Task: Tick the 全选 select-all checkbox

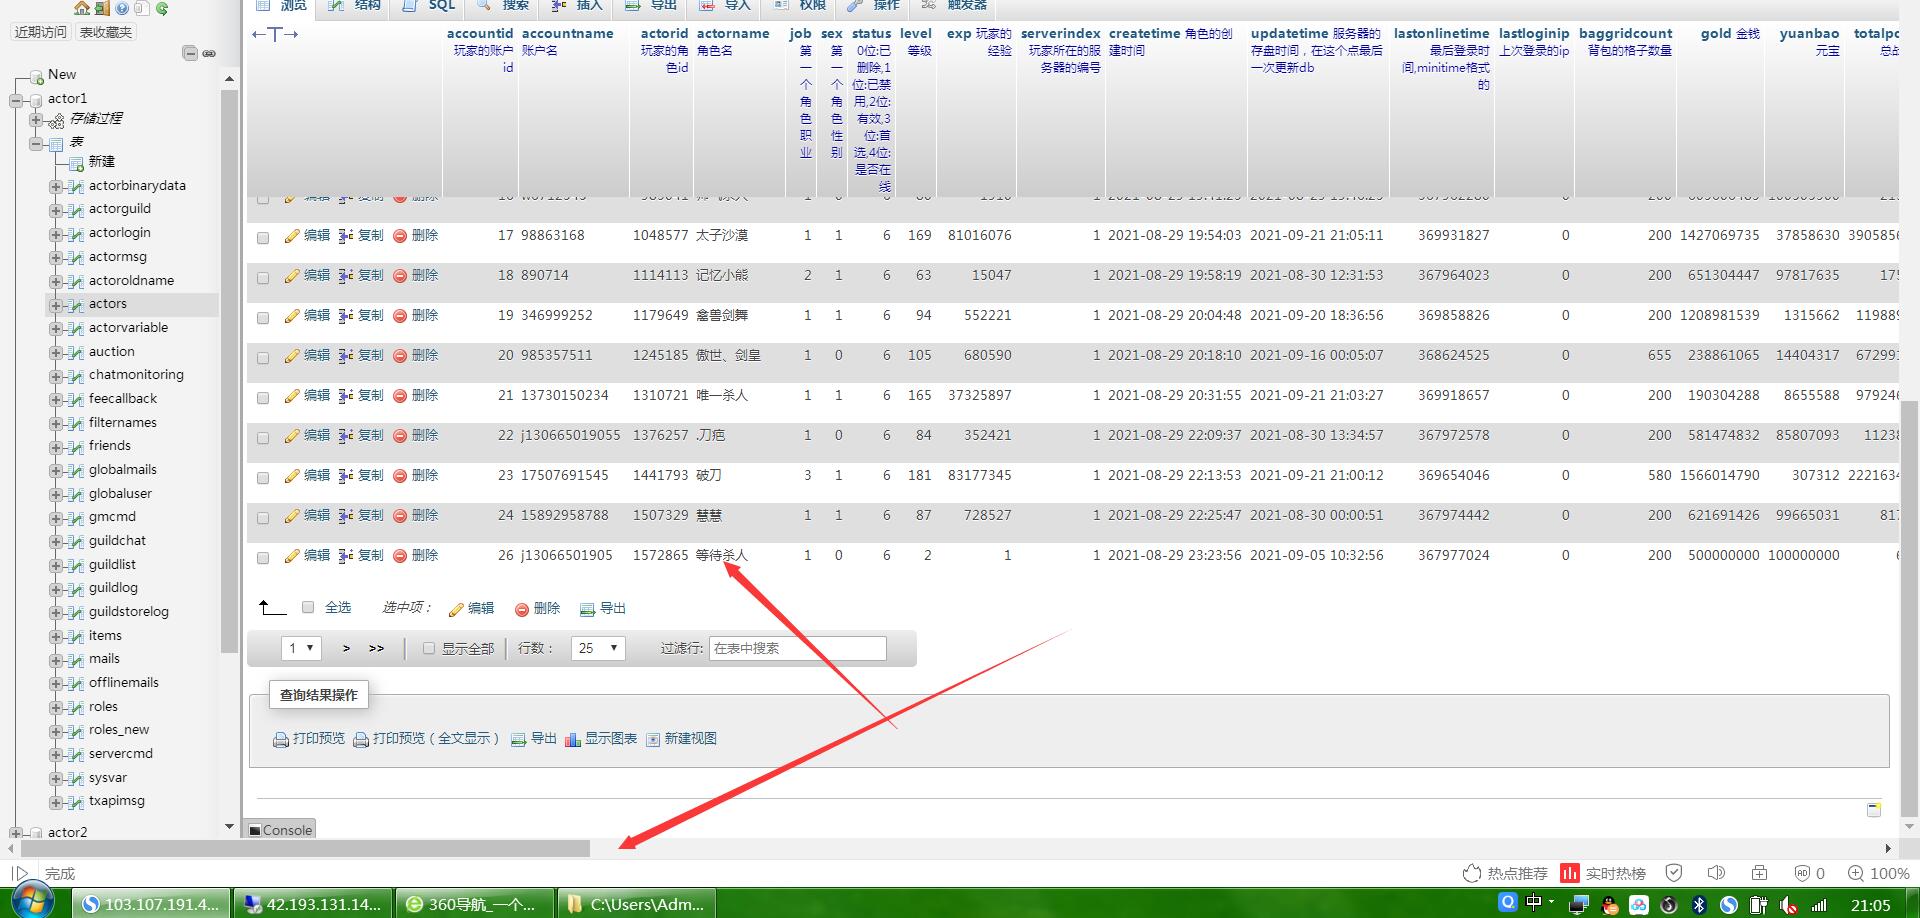Action: [308, 607]
